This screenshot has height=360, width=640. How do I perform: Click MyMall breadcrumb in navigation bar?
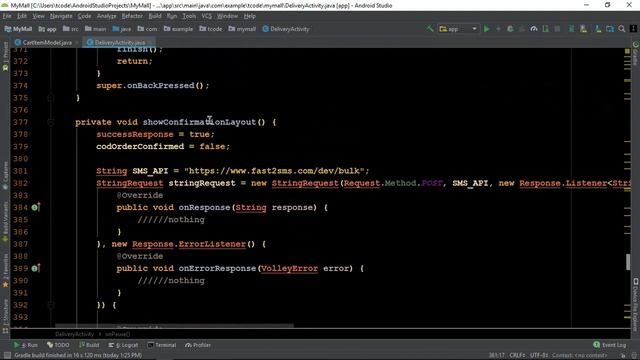(18, 29)
